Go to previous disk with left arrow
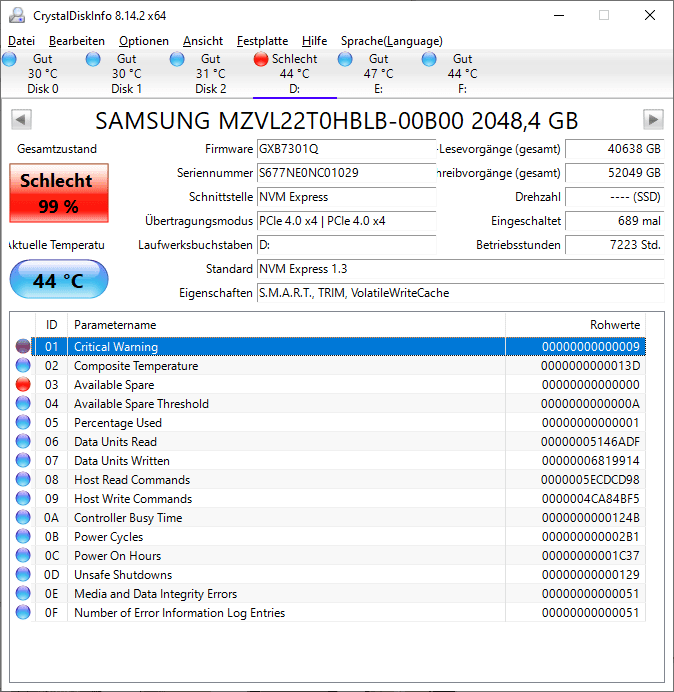Viewport: 674px width, 692px height. (21, 120)
